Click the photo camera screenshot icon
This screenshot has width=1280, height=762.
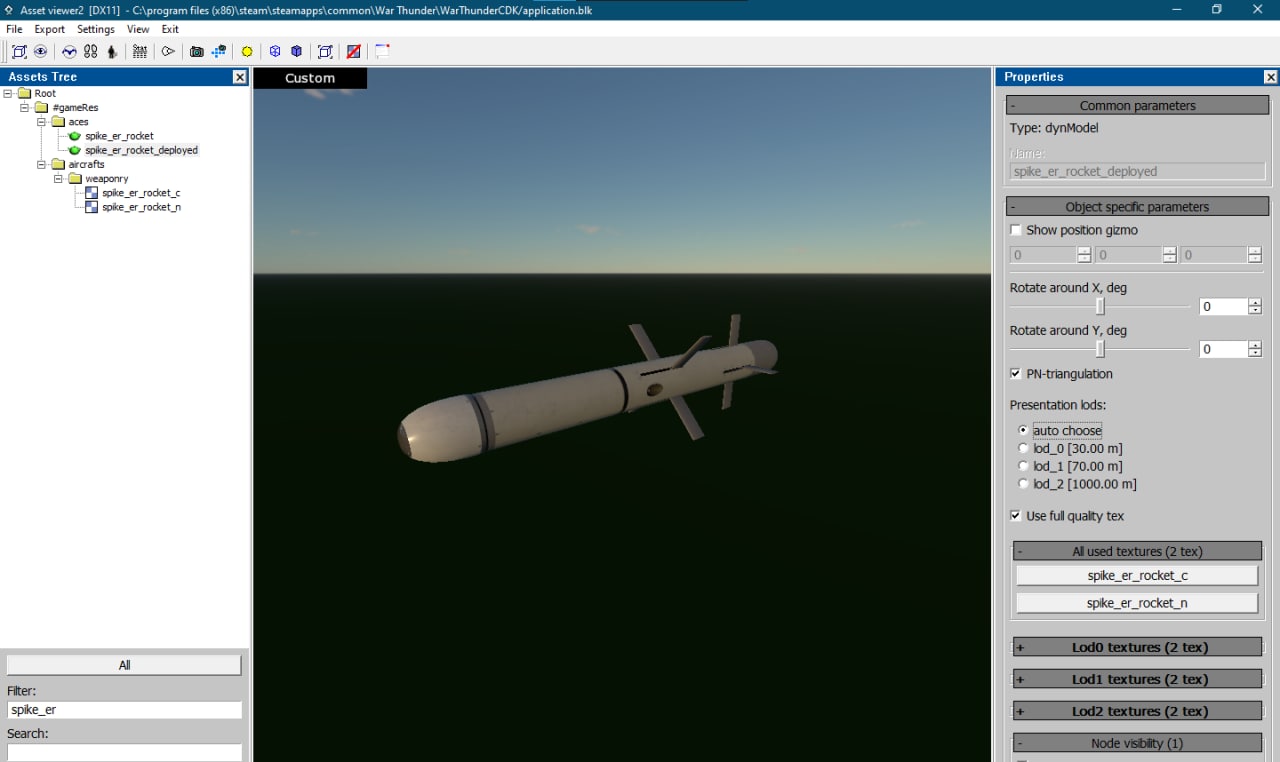pyautogui.click(x=197, y=51)
